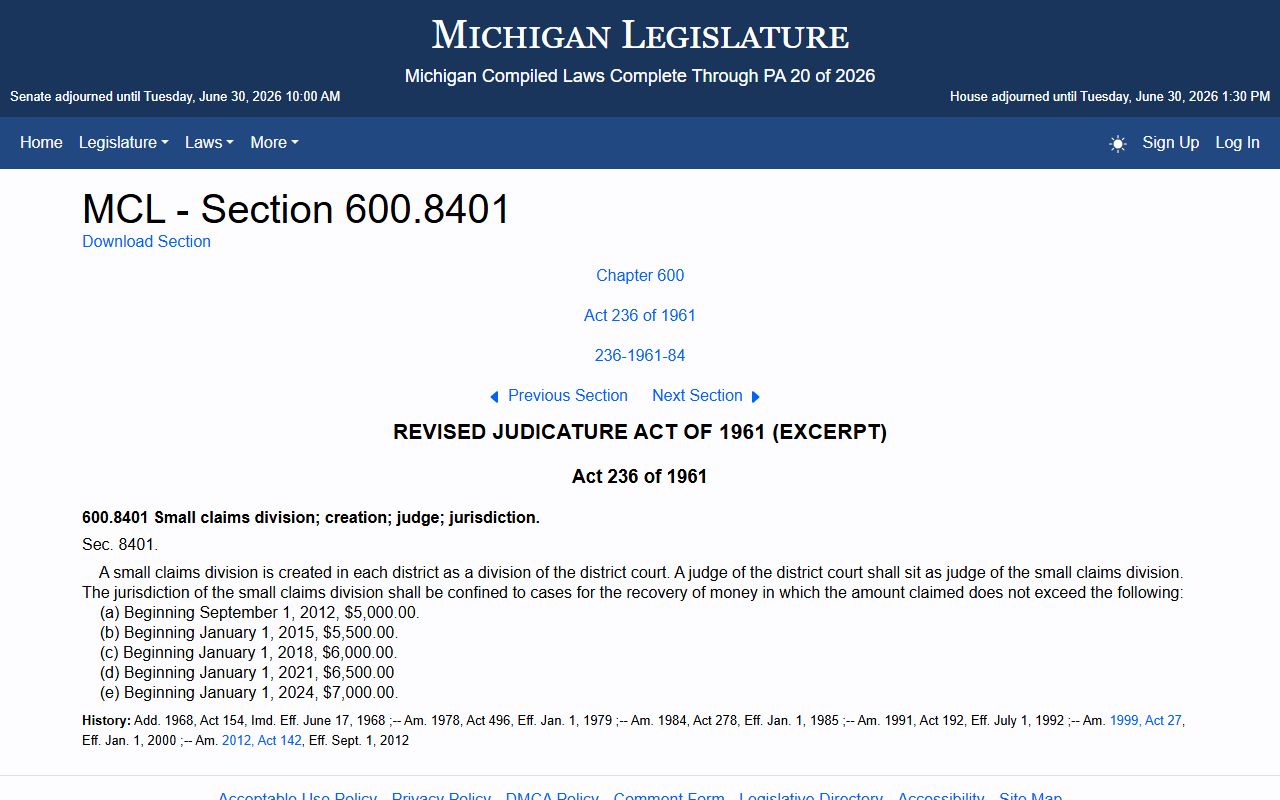The image size is (1280, 800).
Task: Go to the Previous Section
Action: tap(568, 396)
